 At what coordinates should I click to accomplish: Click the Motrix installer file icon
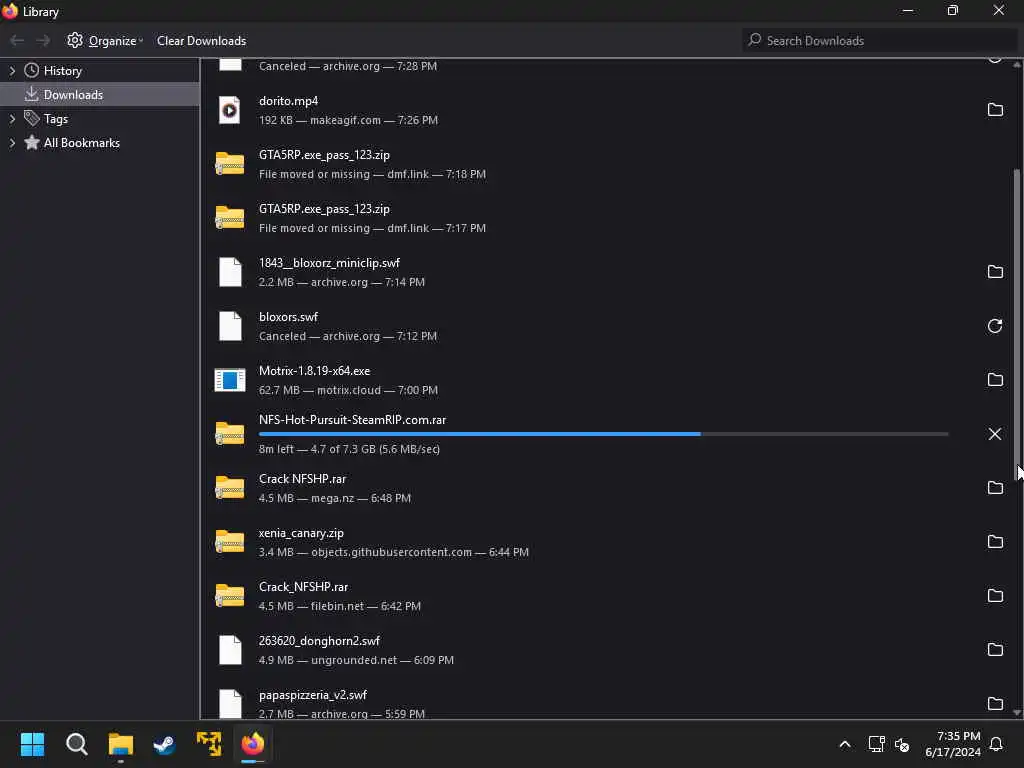pos(230,380)
